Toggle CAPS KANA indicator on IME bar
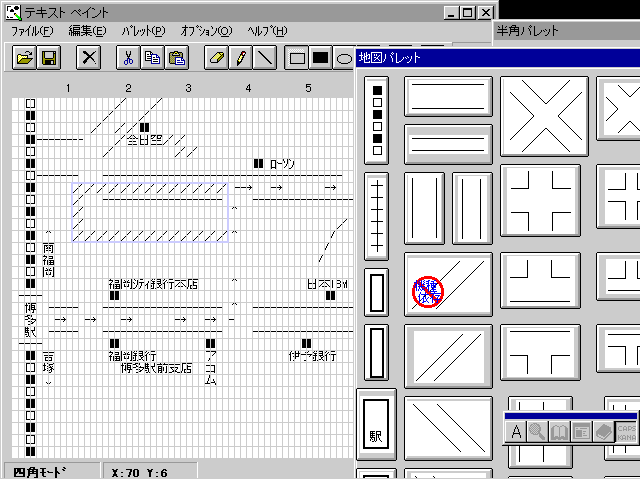 626,433
